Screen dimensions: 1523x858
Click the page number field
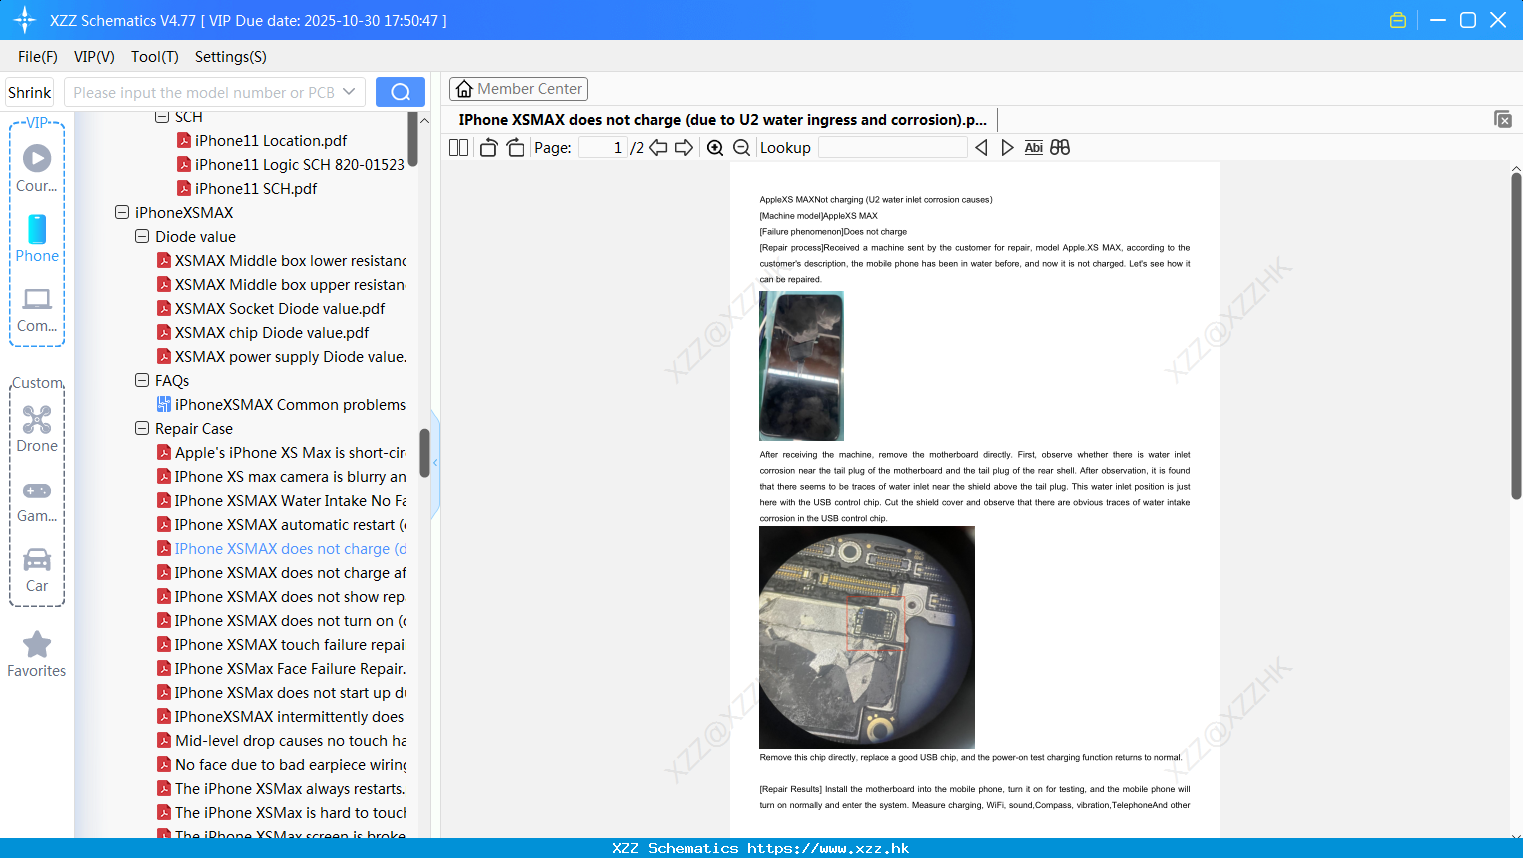pos(603,147)
